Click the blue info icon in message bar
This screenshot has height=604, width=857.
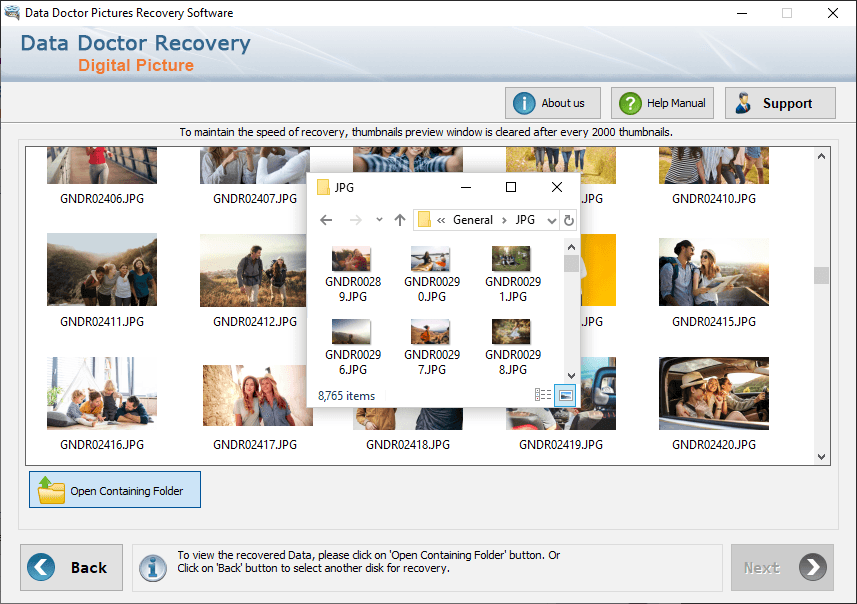pos(152,568)
